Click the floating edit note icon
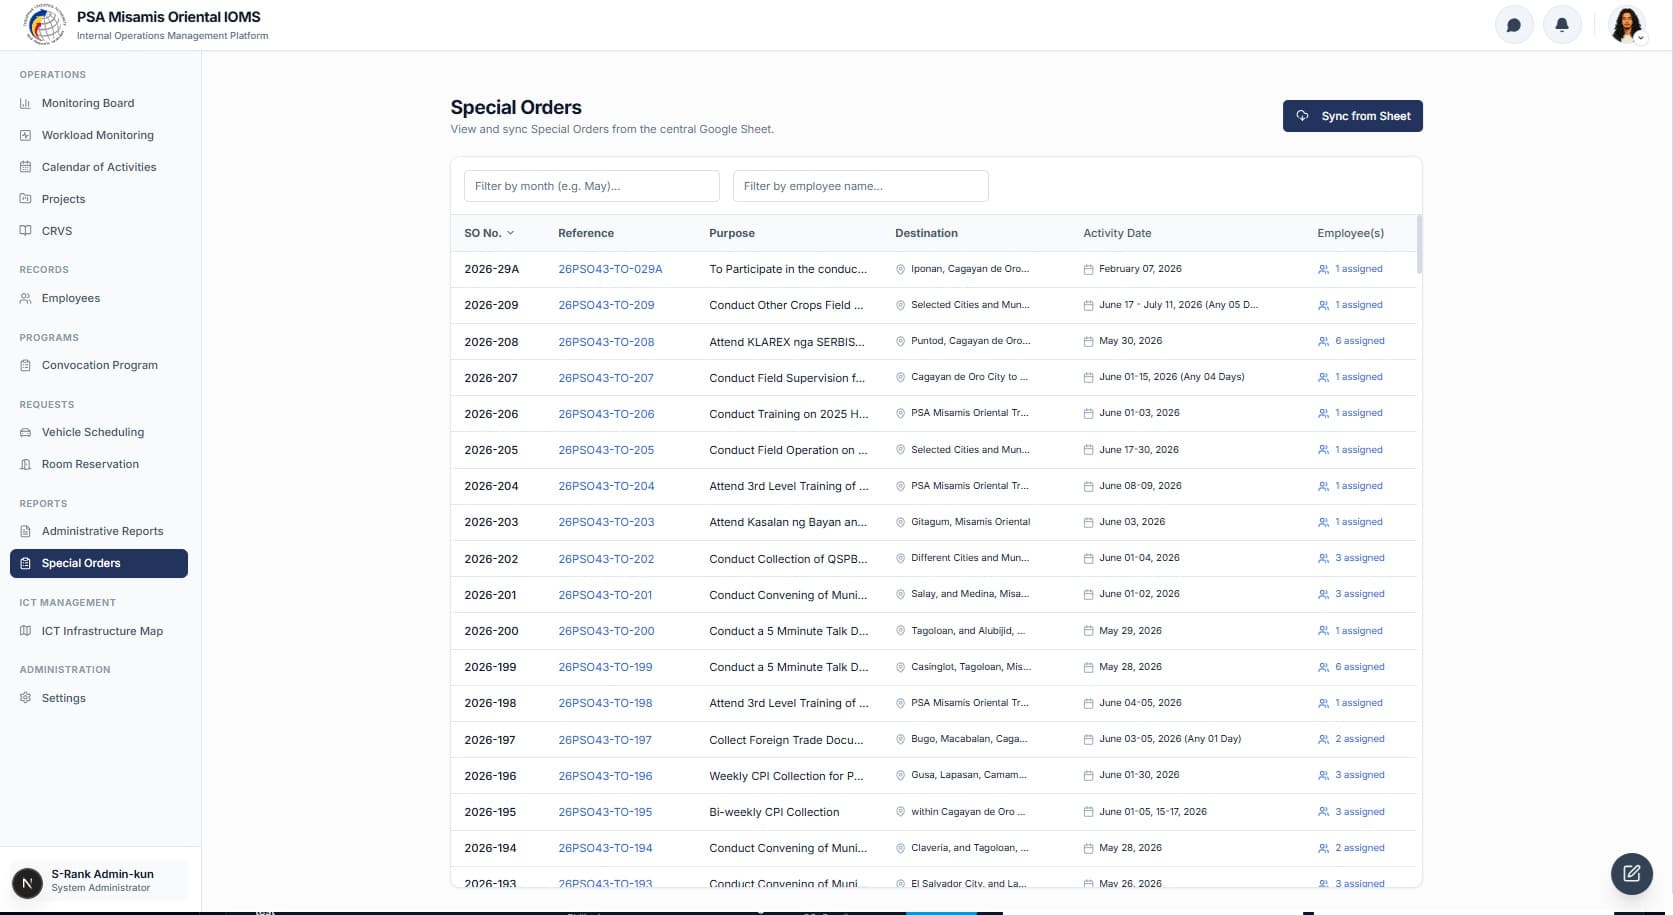This screenshot has height=915, width=1673. [1631, 873]
